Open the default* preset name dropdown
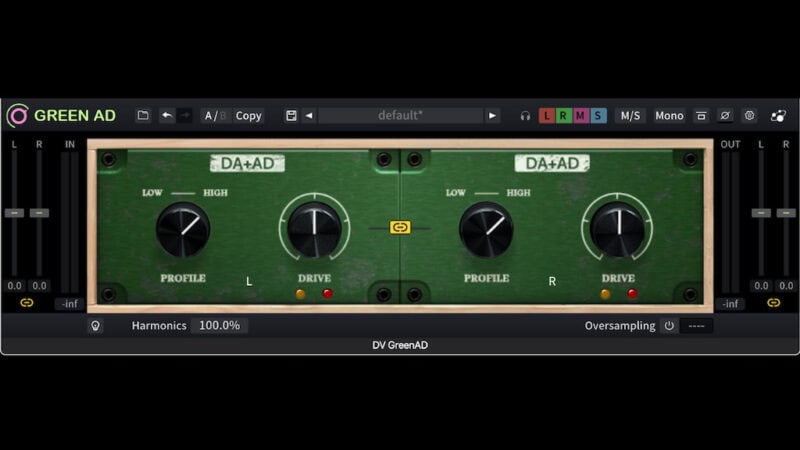This screenshot has width=800, height=450. coord(401,116)
